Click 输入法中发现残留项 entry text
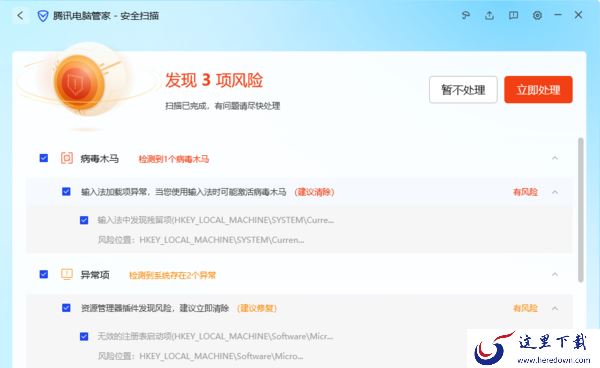Screen dimensions: 600x368 coord(215,220)
